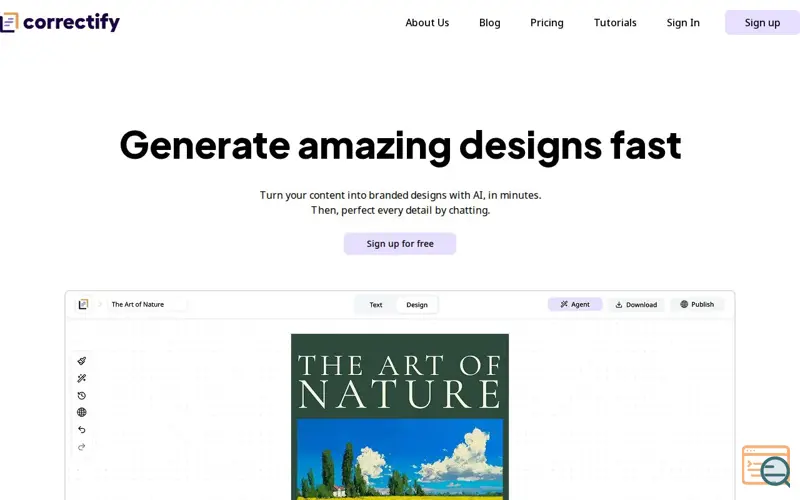
Task: Click the small document logo in editor bar
Action: (x=83, y=304)
